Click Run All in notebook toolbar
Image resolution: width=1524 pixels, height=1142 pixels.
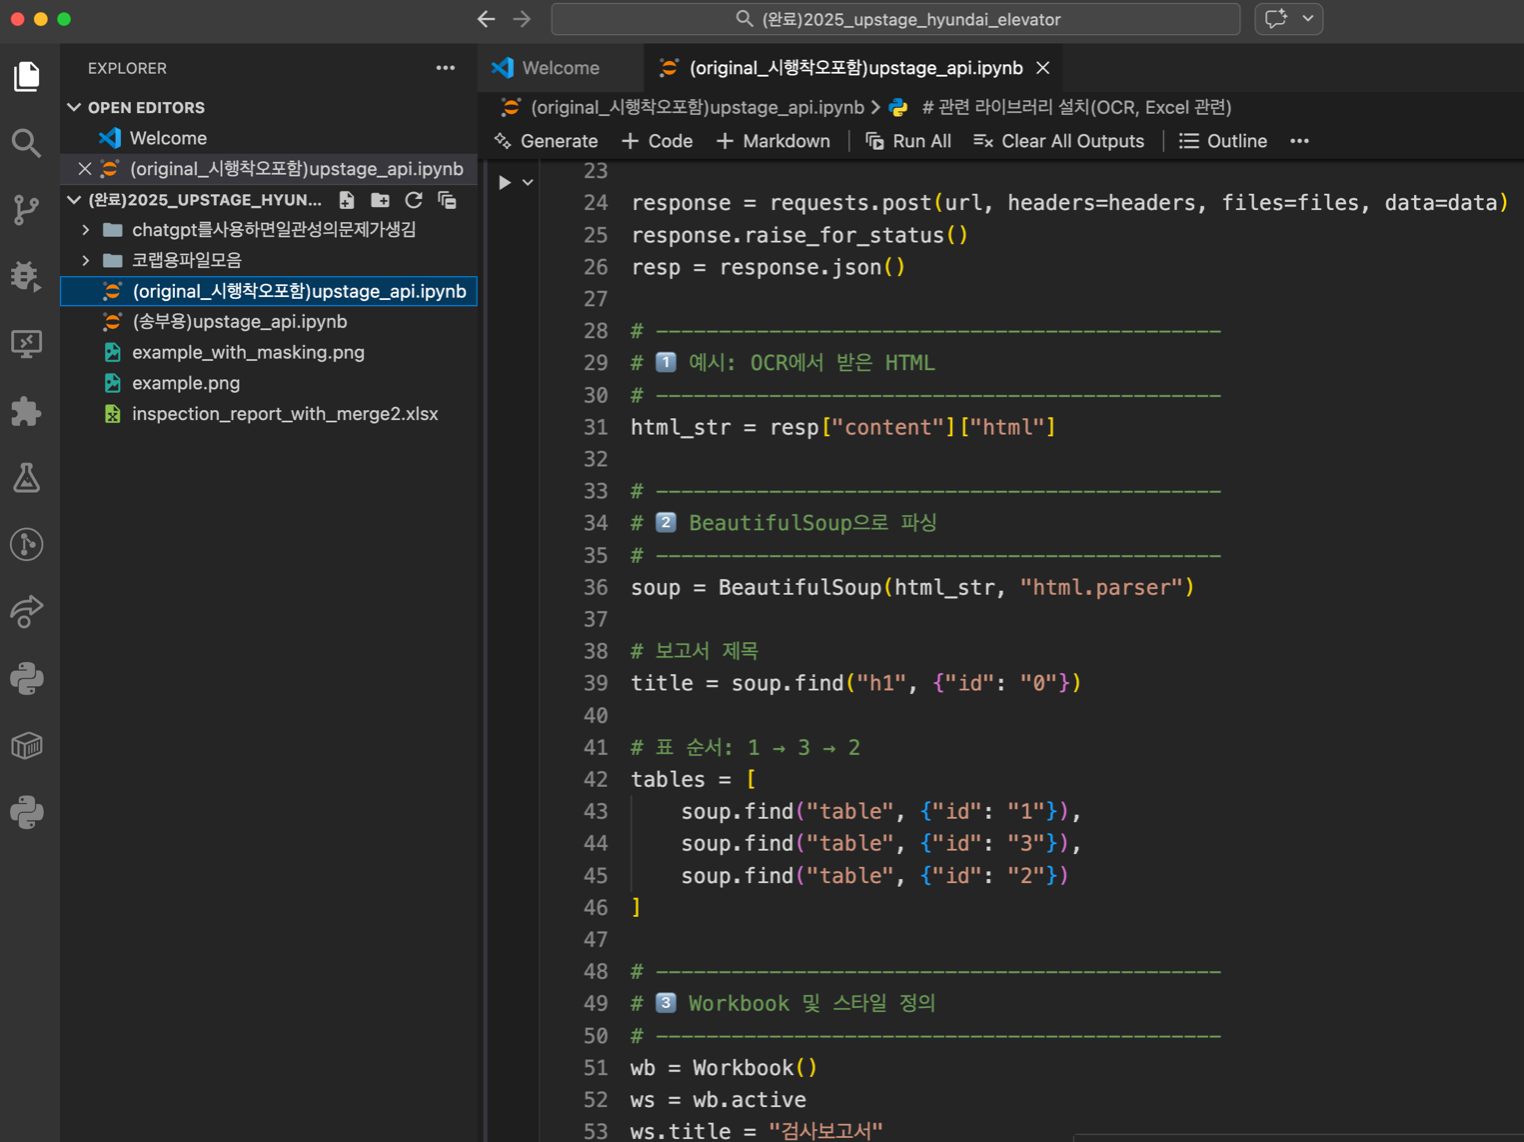908,141
